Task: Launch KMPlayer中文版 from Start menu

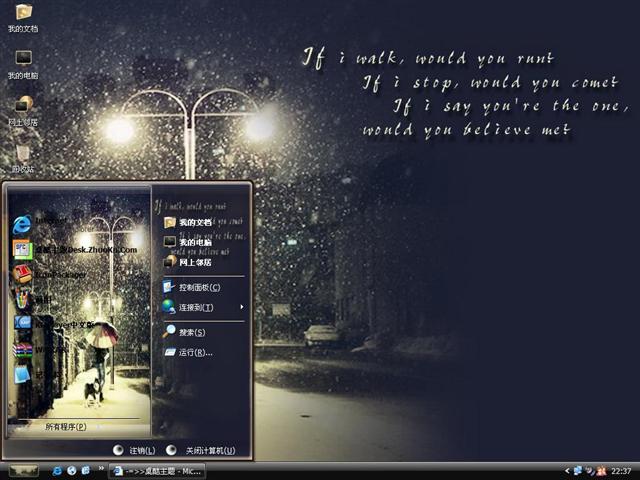Action: (x=53, y=325)
